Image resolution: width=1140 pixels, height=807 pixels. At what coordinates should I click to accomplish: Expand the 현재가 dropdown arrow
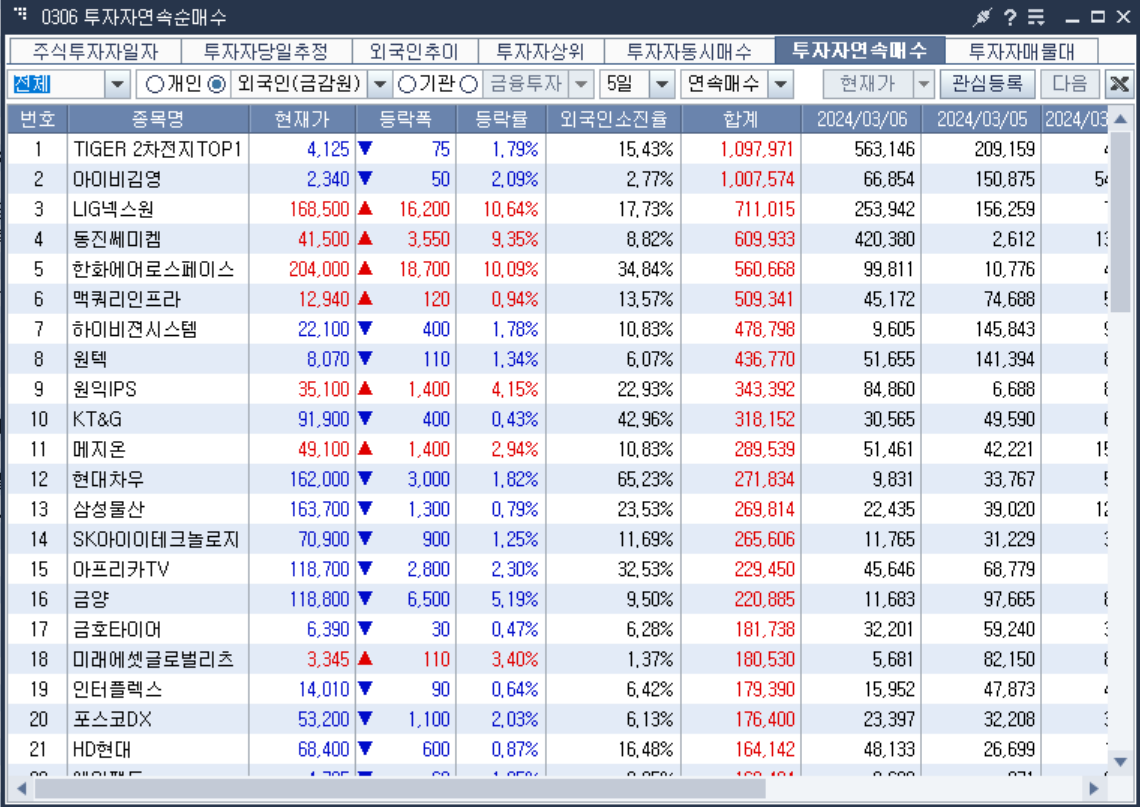[923, 84]
